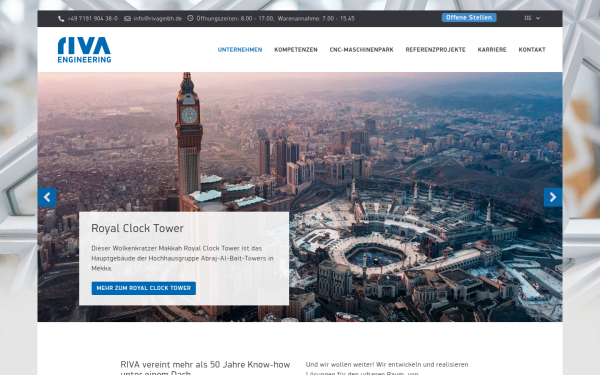Click the clock opening-hours icon
600x375 pixels.
tap(190, 18)
